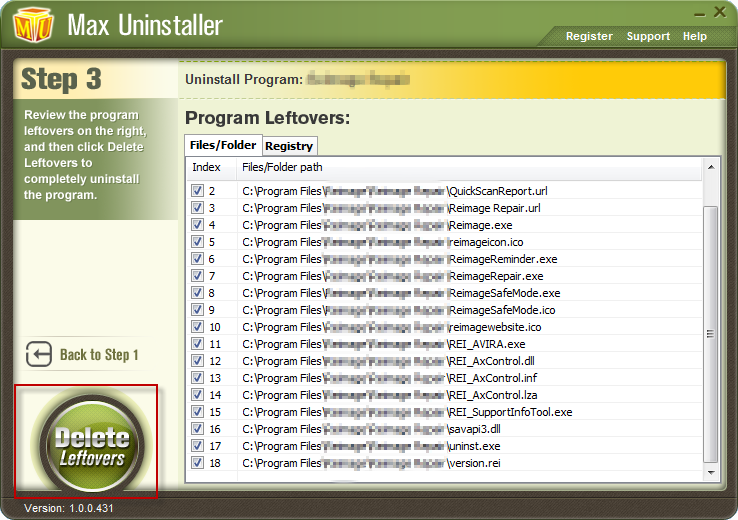
Task: Click the scrollbar up arrow
Action: coord(711,167)
